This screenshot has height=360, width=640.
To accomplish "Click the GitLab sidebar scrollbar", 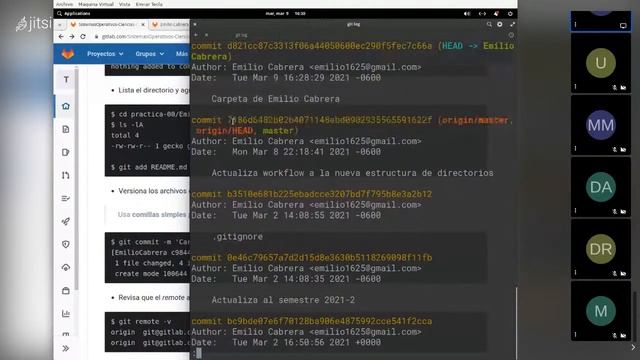I will coord(76,180).
